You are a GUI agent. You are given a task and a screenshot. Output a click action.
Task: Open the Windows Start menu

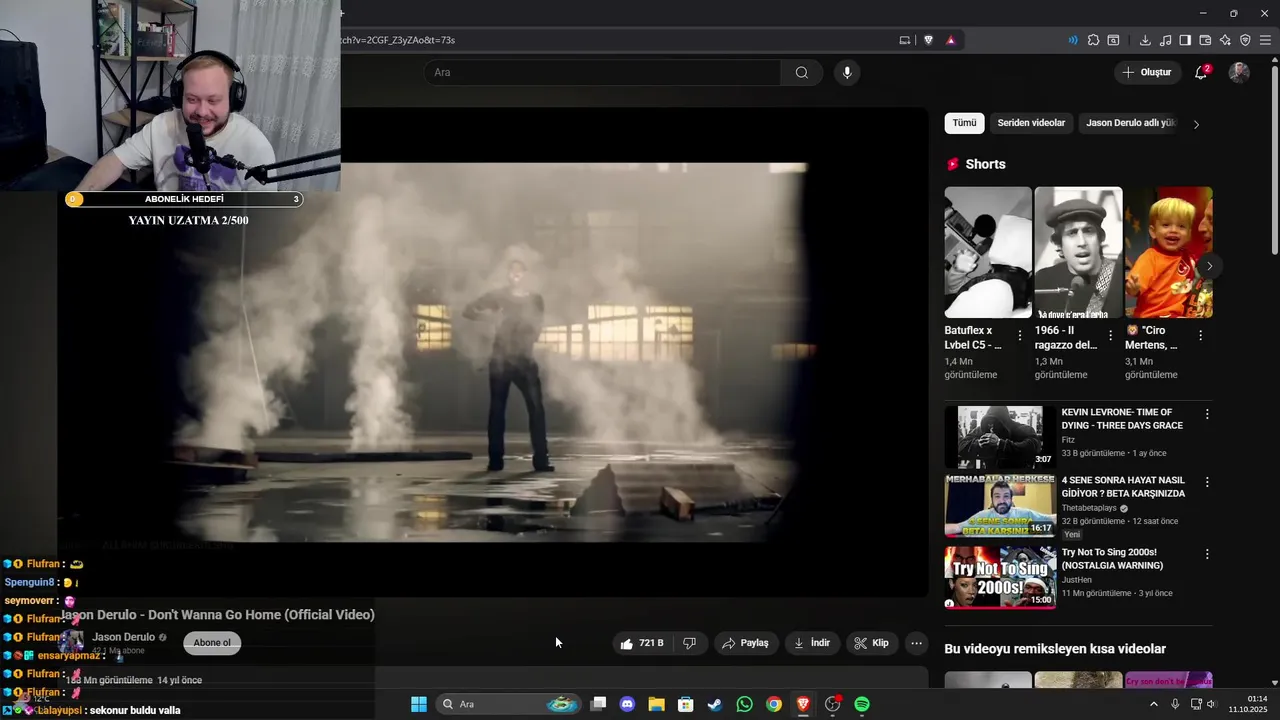(419, 704)
